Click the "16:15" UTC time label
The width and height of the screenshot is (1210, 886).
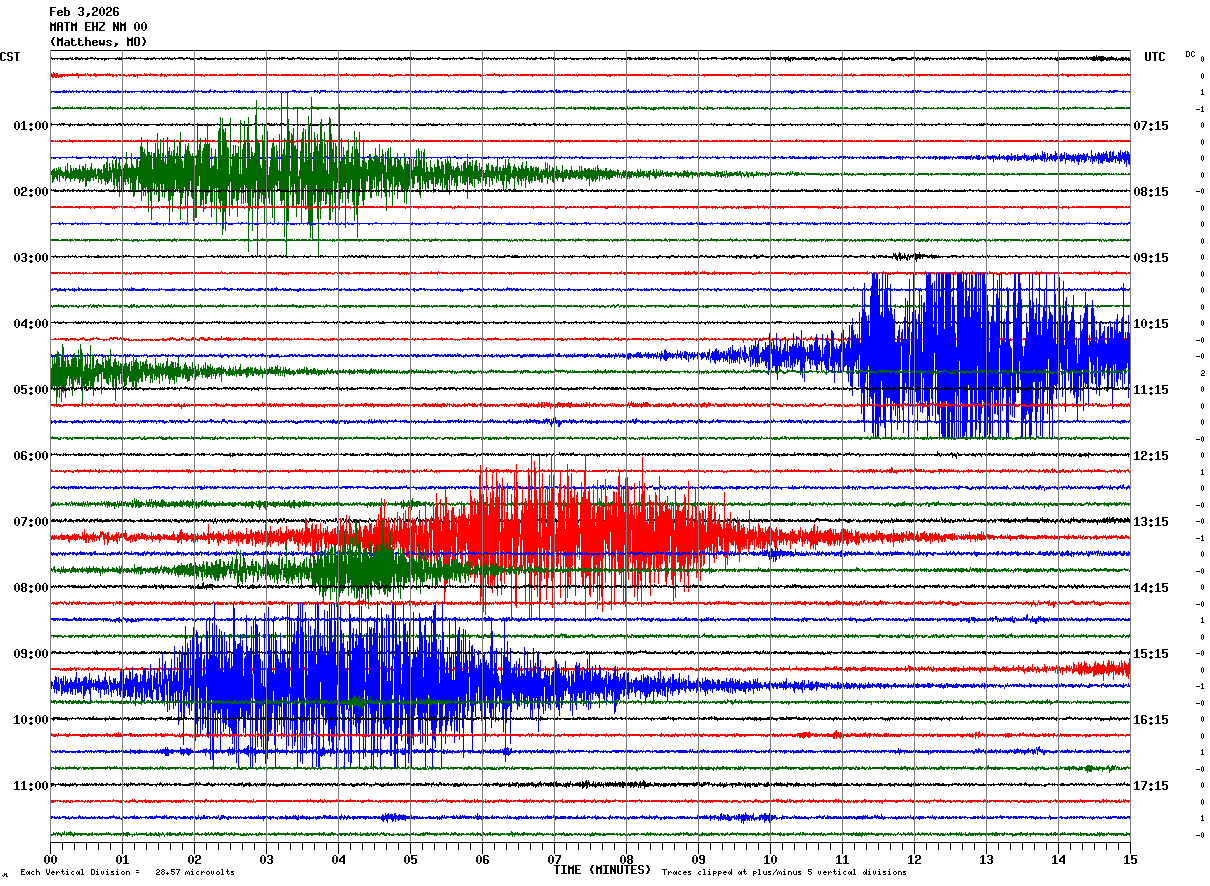pyautogui.click(x=1151, y=720)
